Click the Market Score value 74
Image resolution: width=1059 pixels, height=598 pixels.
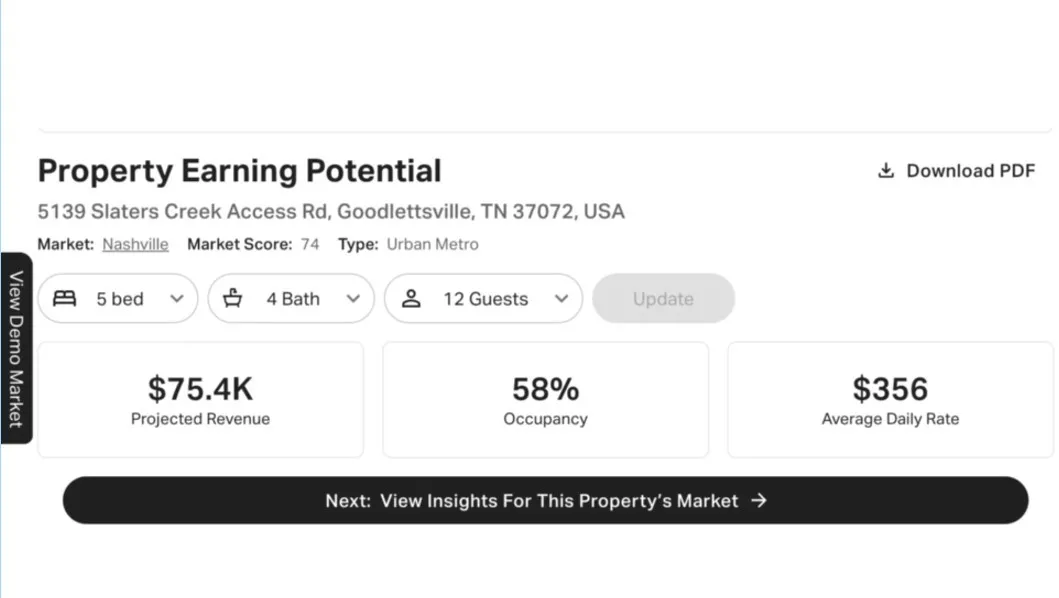(x=310, y=244)
